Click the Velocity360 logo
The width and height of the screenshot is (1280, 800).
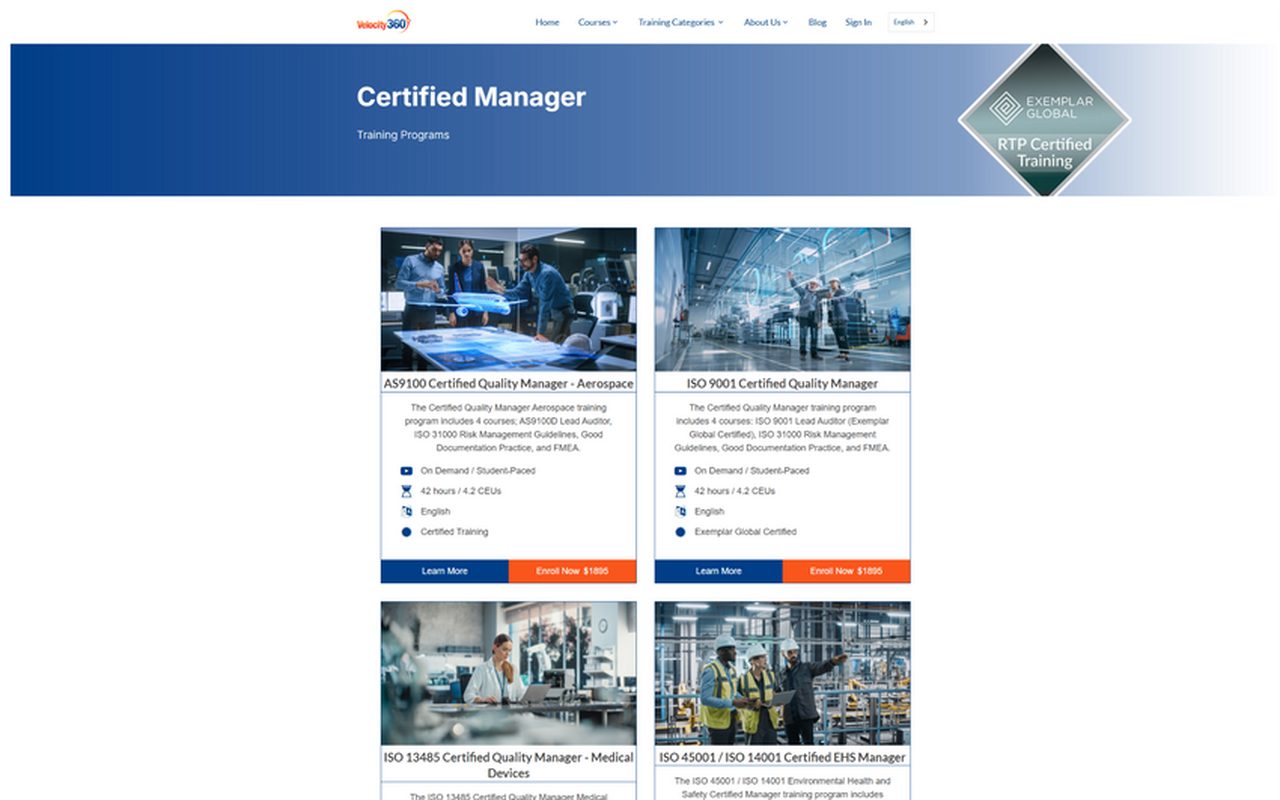point(383,22)
